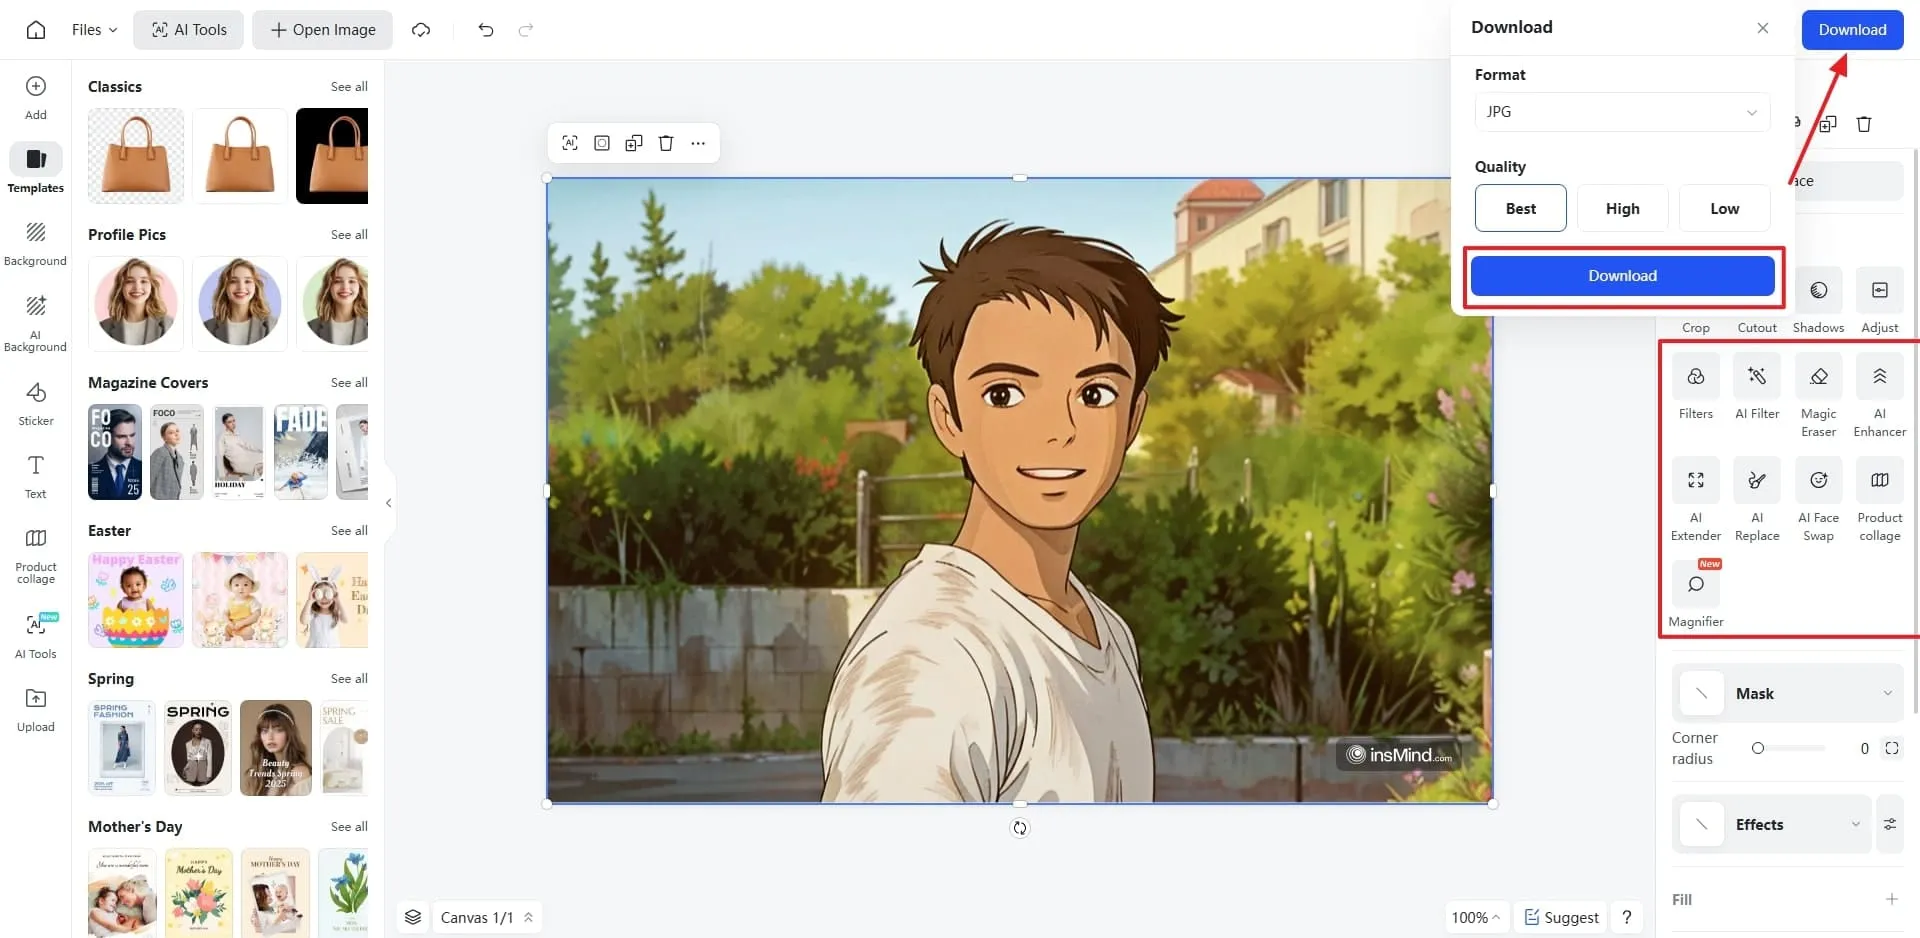See all Profile Pics templates
The width and height of the screenshot is (1920, 938).
pyautogui.click(x=349, y=235)
